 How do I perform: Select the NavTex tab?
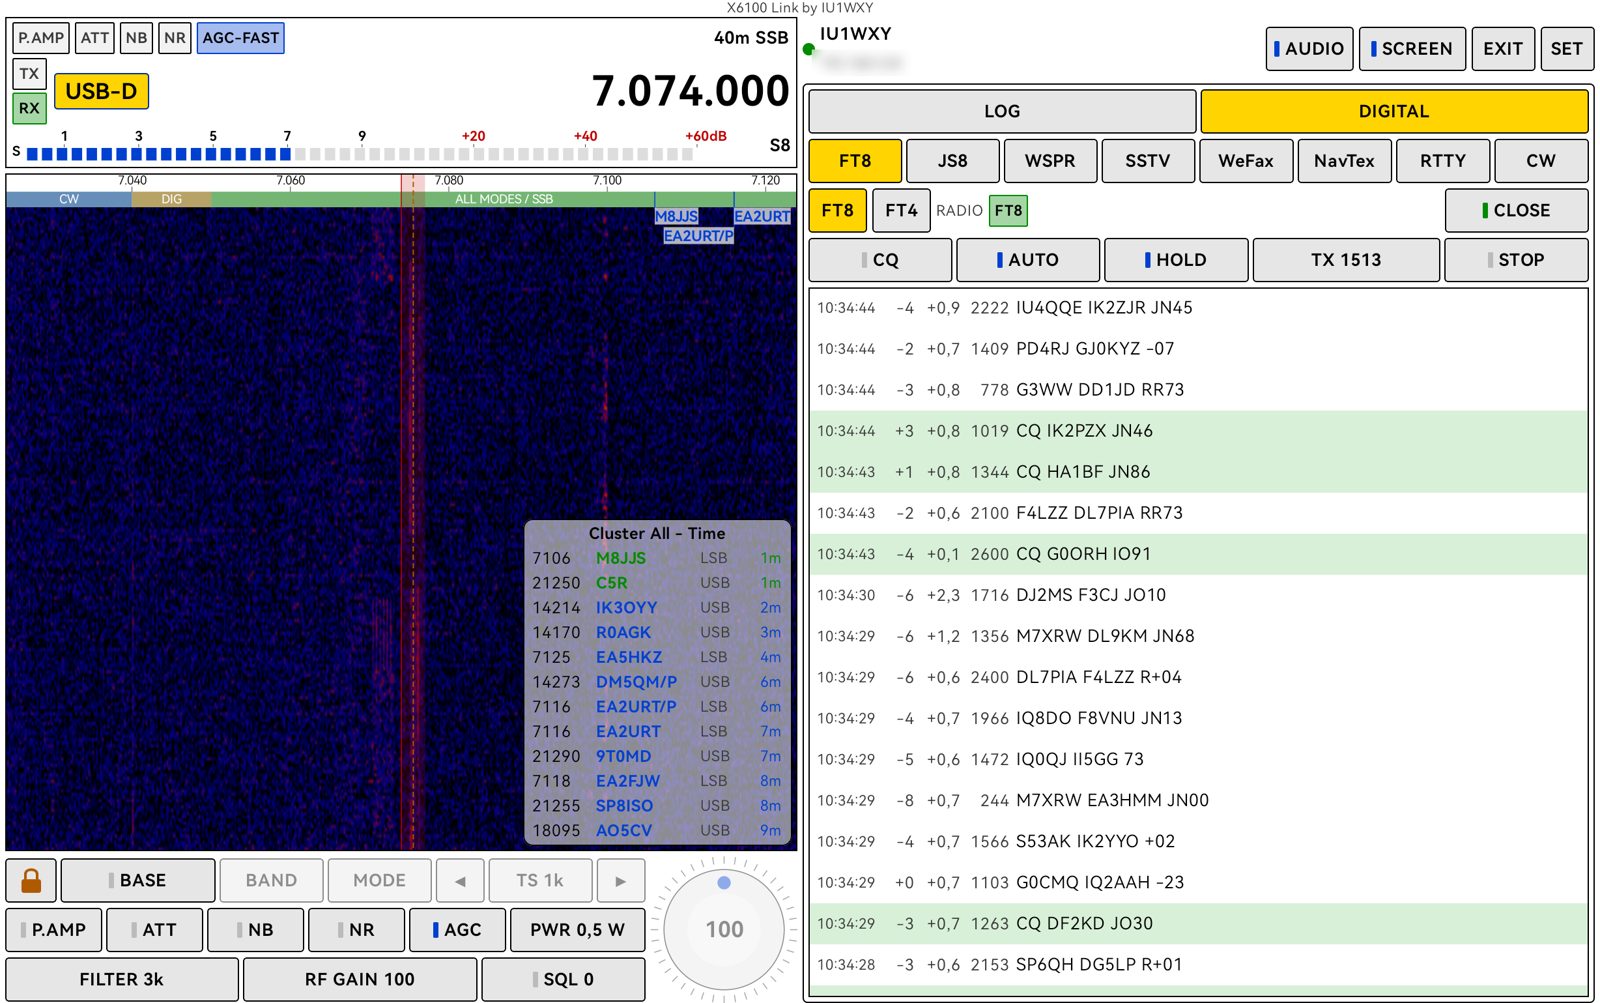coord(1344,161)
